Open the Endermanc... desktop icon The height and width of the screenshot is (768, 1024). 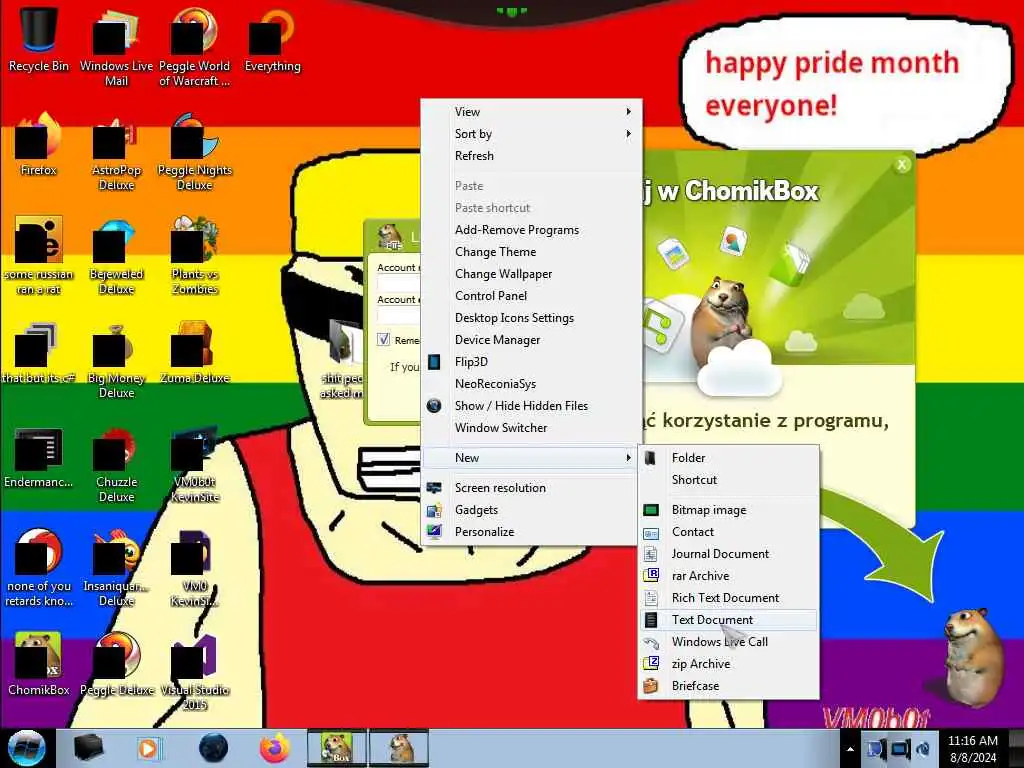click(x=39, y=457)
